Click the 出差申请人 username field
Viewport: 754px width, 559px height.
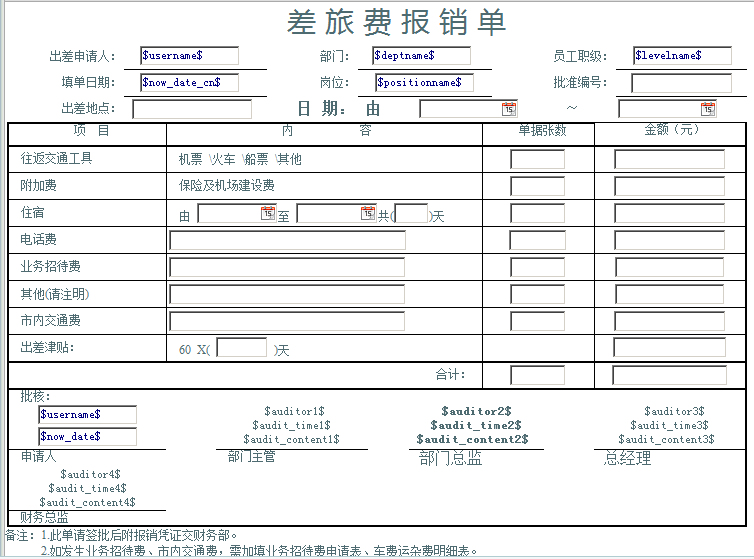coord(189,56)
